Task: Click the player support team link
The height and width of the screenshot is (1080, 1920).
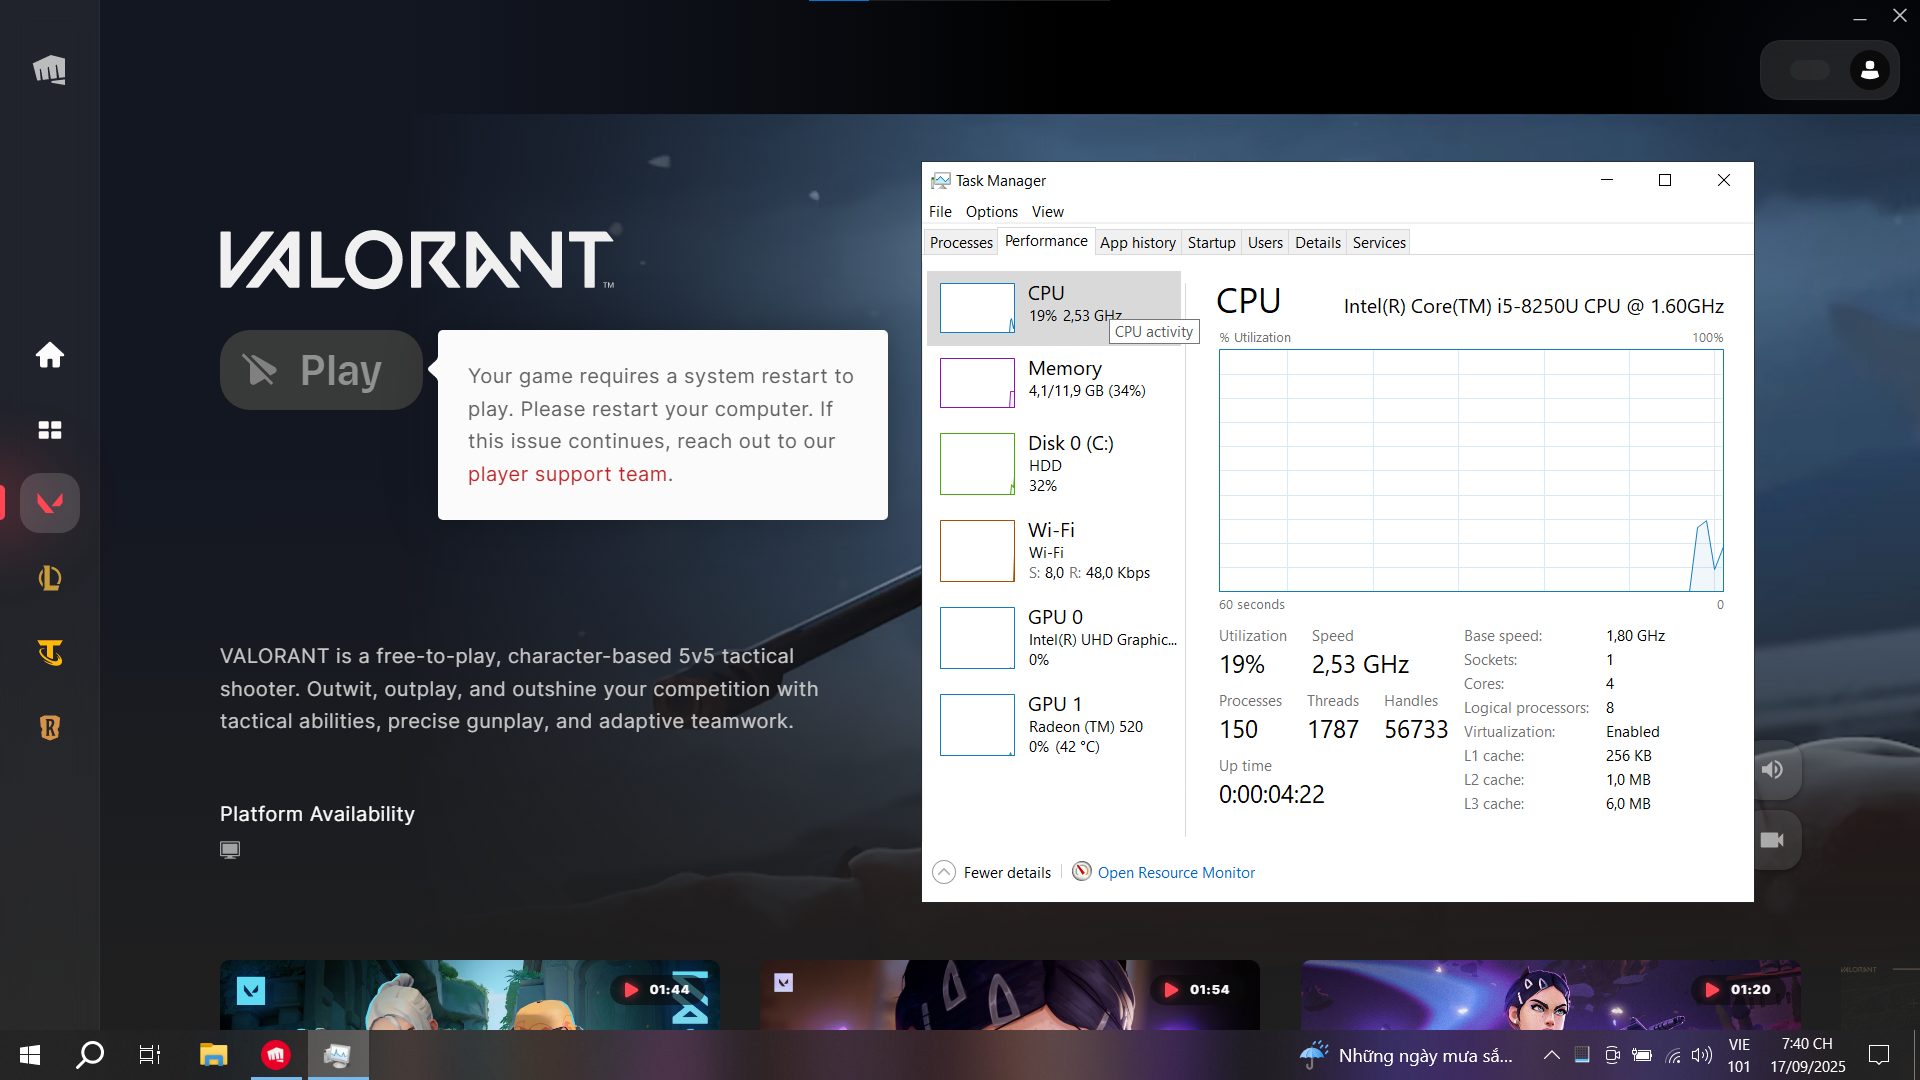Action: point(569,474)
